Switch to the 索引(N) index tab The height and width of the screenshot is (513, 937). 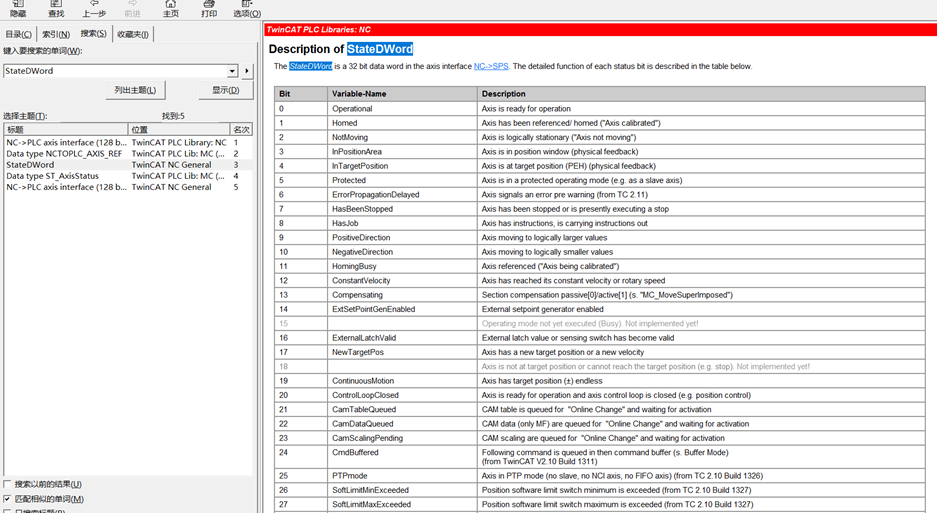point(56,35)
